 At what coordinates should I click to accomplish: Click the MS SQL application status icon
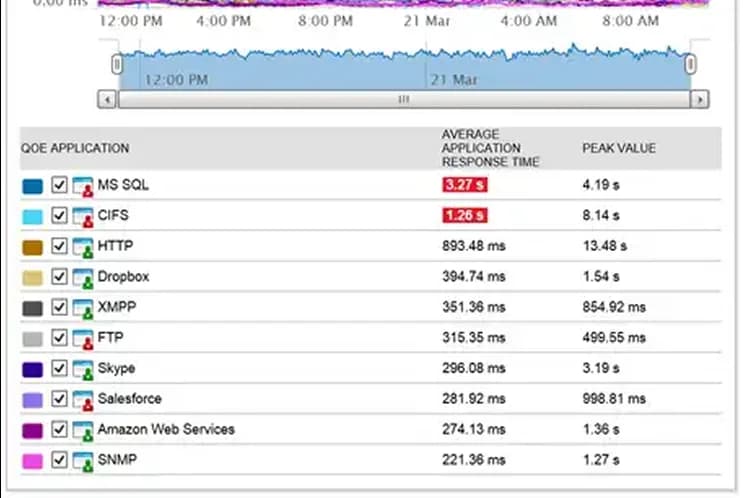click(83, 185)
